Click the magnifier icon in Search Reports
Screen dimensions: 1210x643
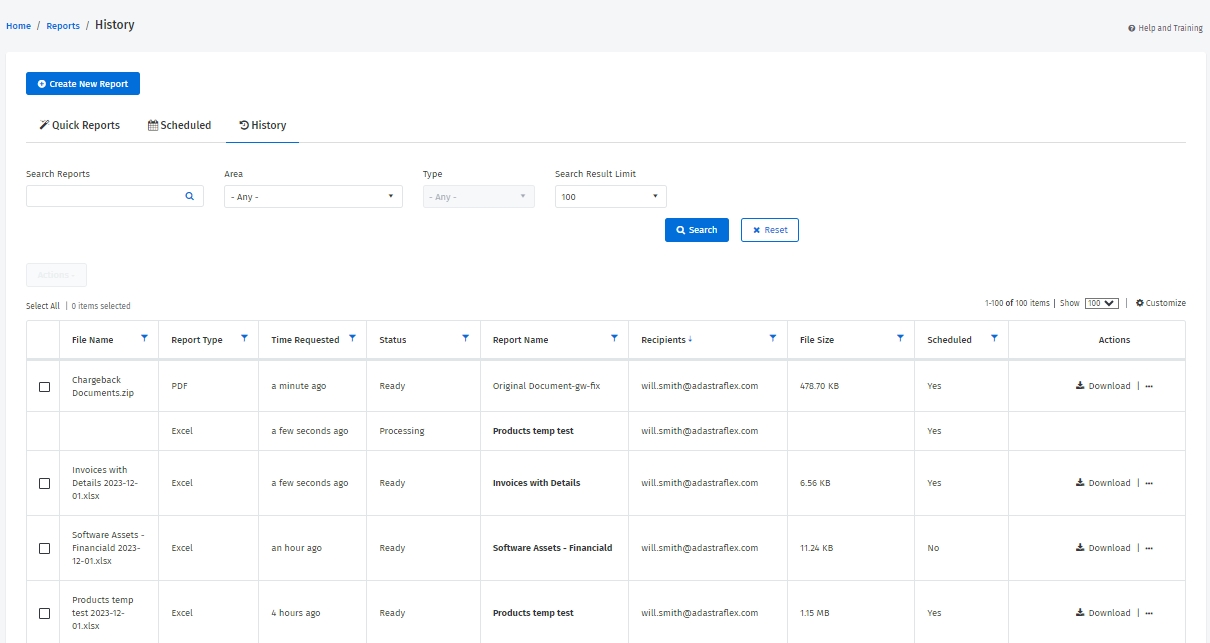pos(189,197)
